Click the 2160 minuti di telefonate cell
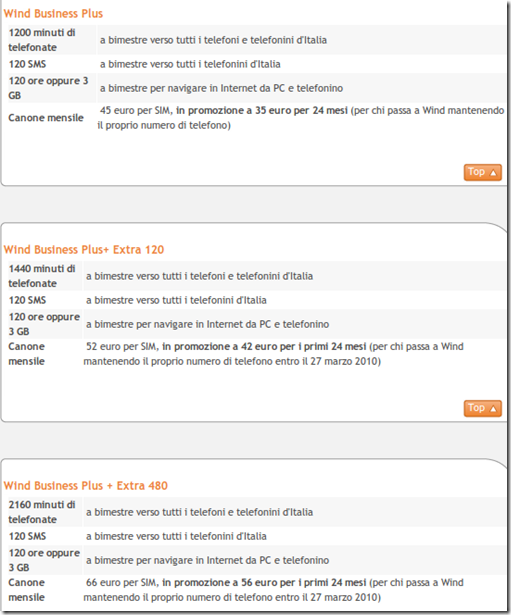Viewport: 511px width, 615px height. [45, 512]
